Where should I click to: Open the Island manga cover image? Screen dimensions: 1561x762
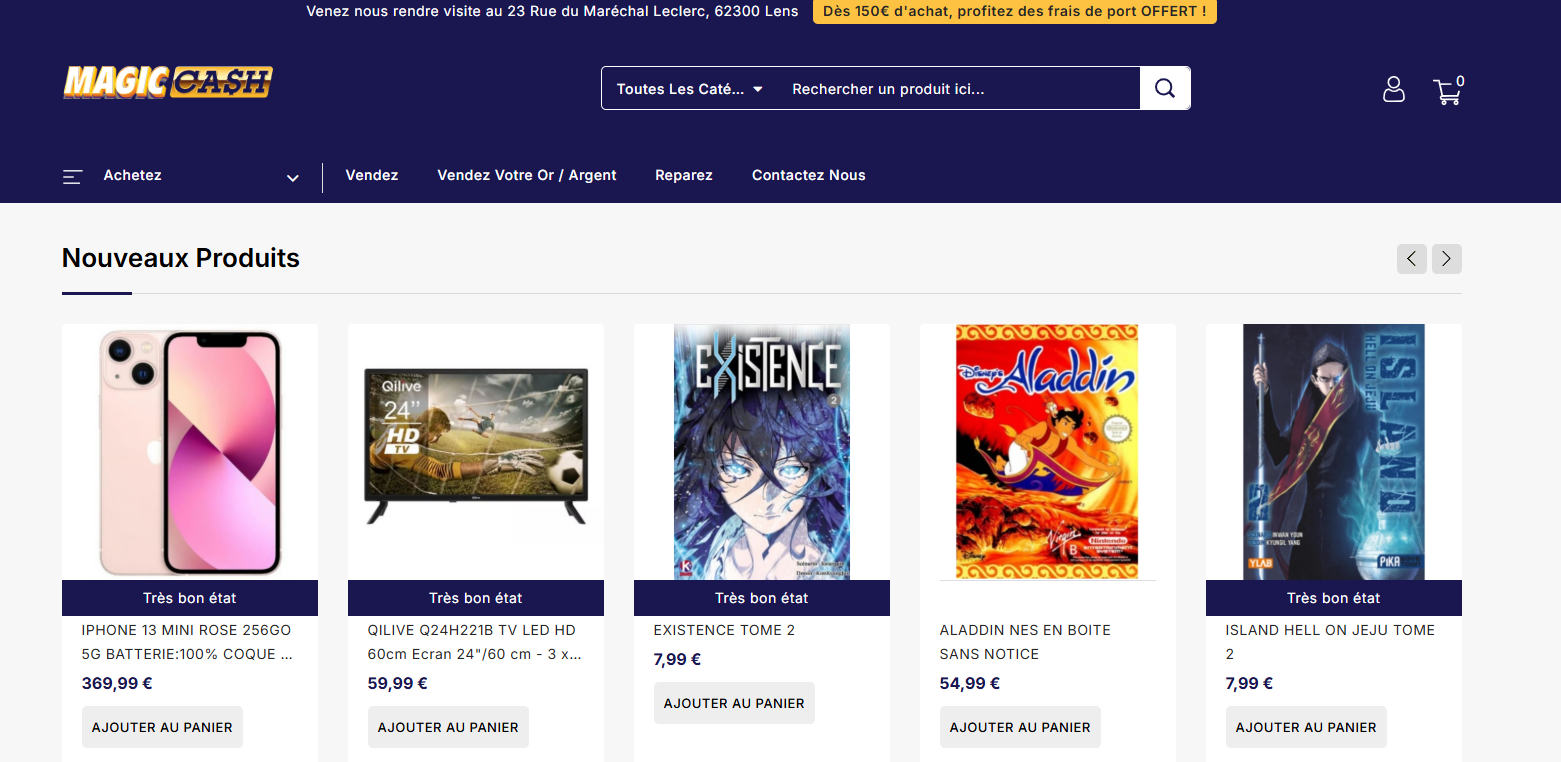click(x=1334, y=452)
